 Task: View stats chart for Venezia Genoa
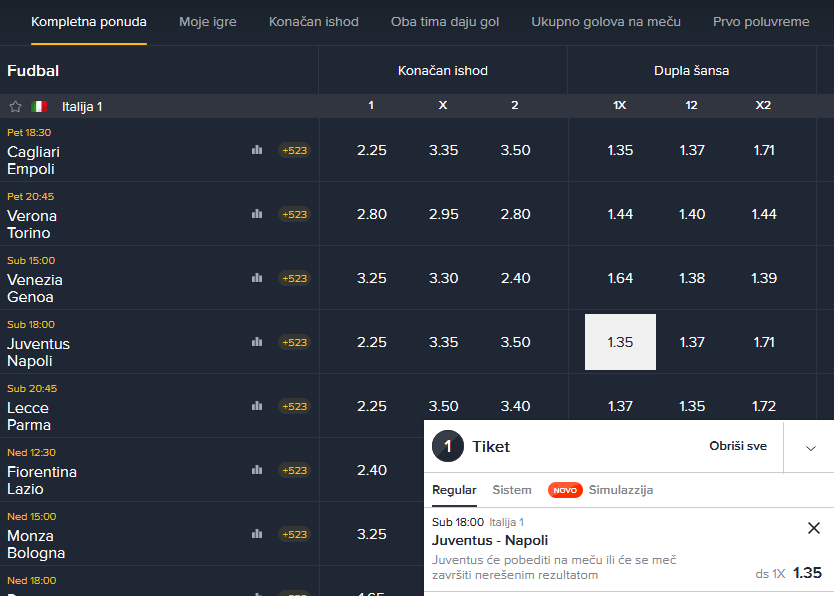click(x=257, y=278)
